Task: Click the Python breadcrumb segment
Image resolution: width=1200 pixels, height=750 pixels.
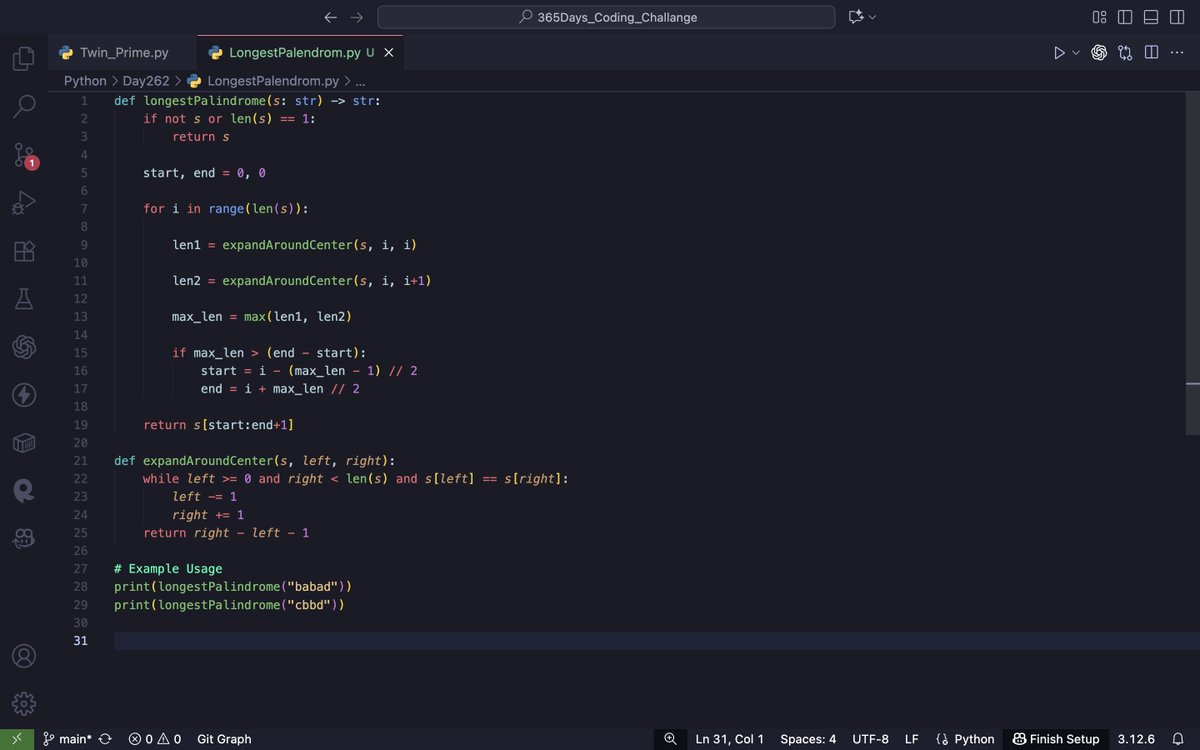Action: coord(85,81)
